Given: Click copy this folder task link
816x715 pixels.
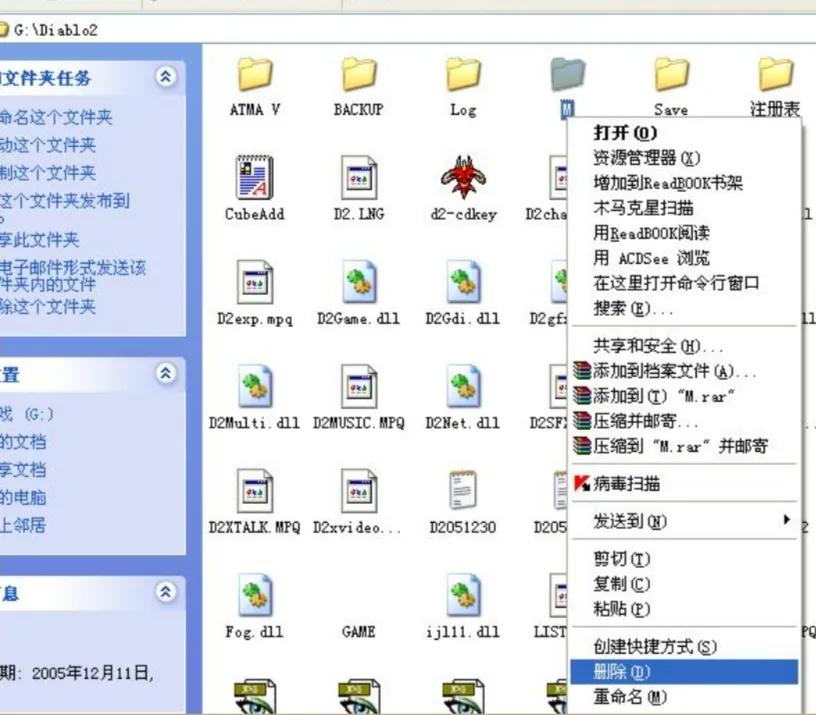Looking at the screenshot, I should tap(47, 173).
